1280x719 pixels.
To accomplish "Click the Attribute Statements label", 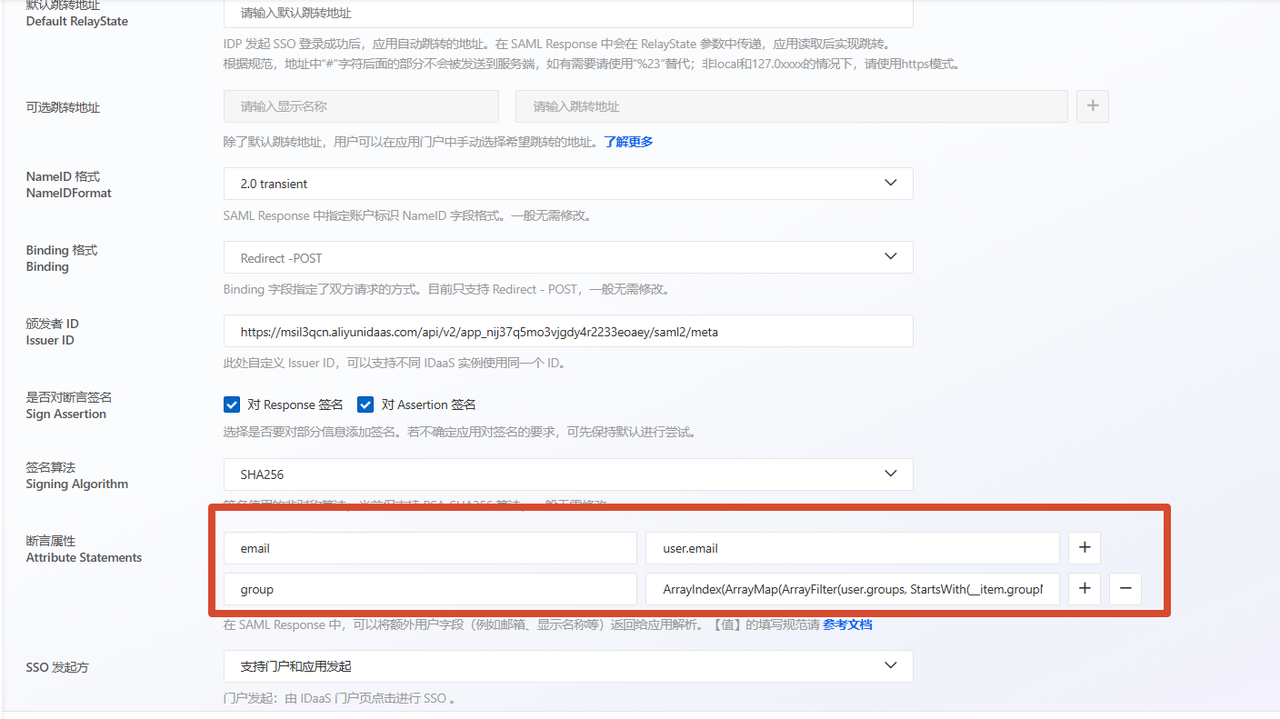I will coord(84,558).
